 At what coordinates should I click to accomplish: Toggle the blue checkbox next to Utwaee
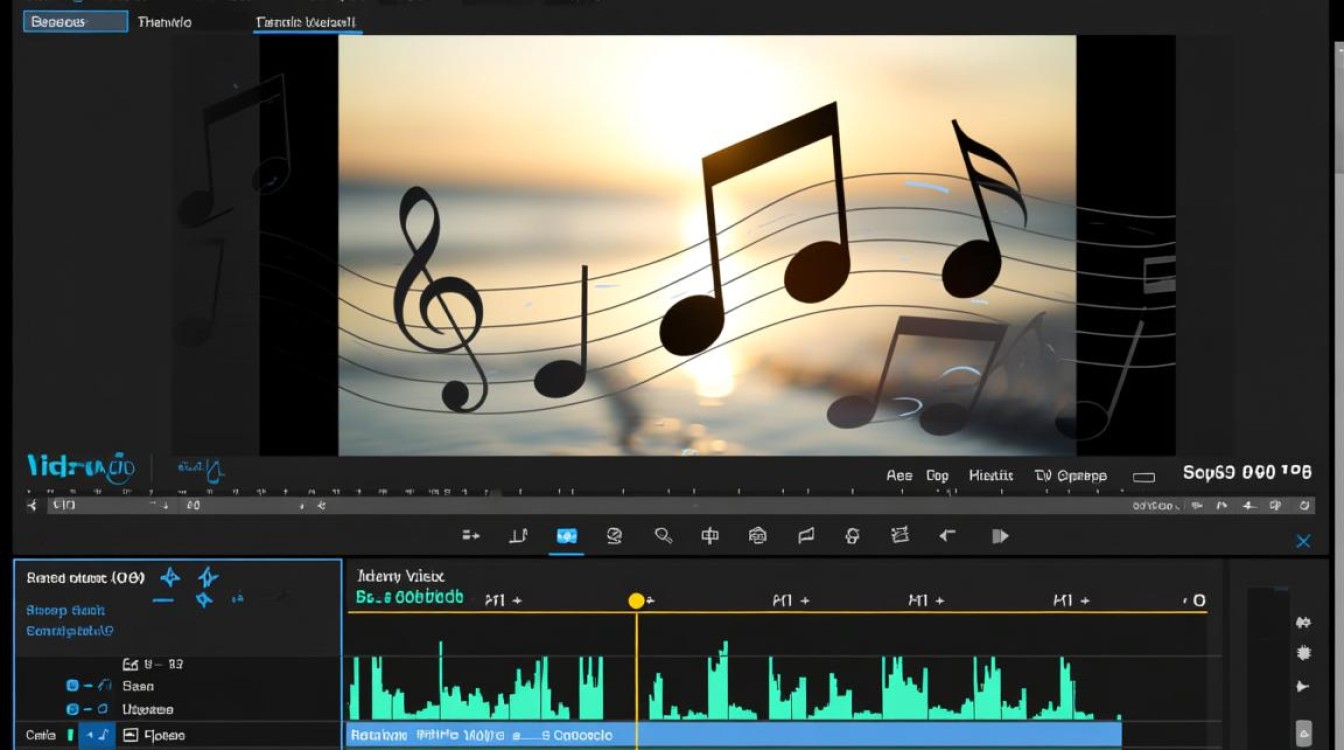(x=72, y=709)
